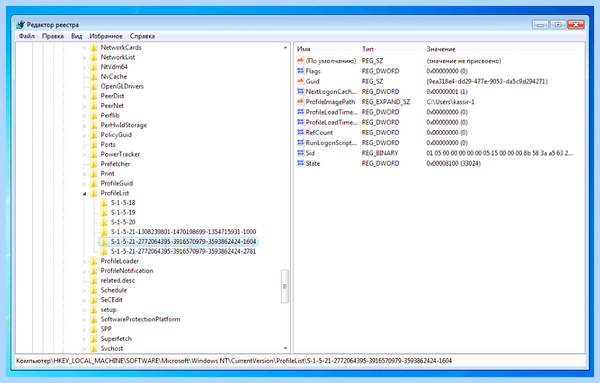Click the S-1-5-18 folder icon

104,203
